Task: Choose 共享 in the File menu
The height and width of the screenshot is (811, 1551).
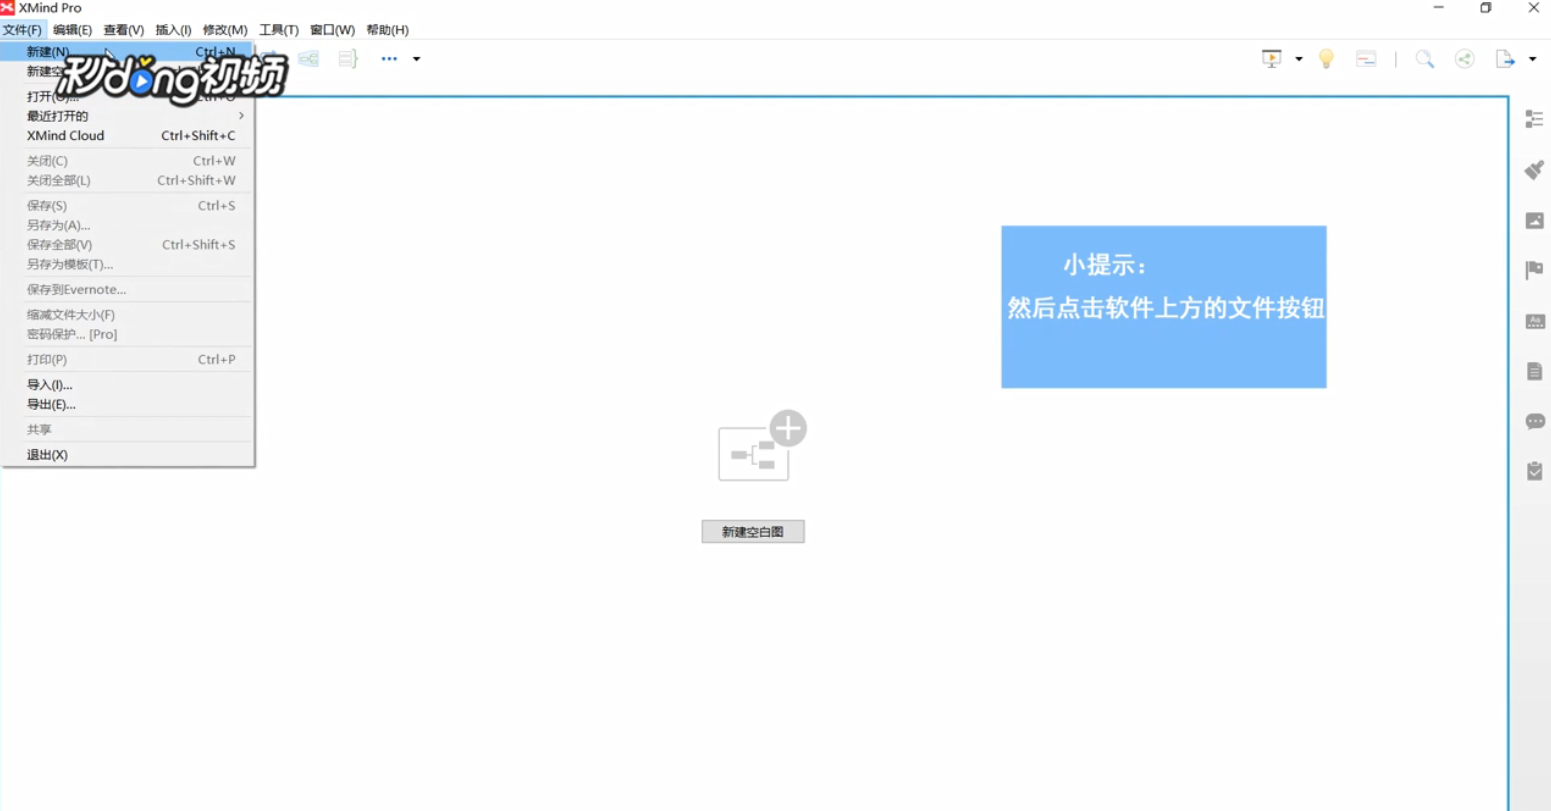Action: 127,430
